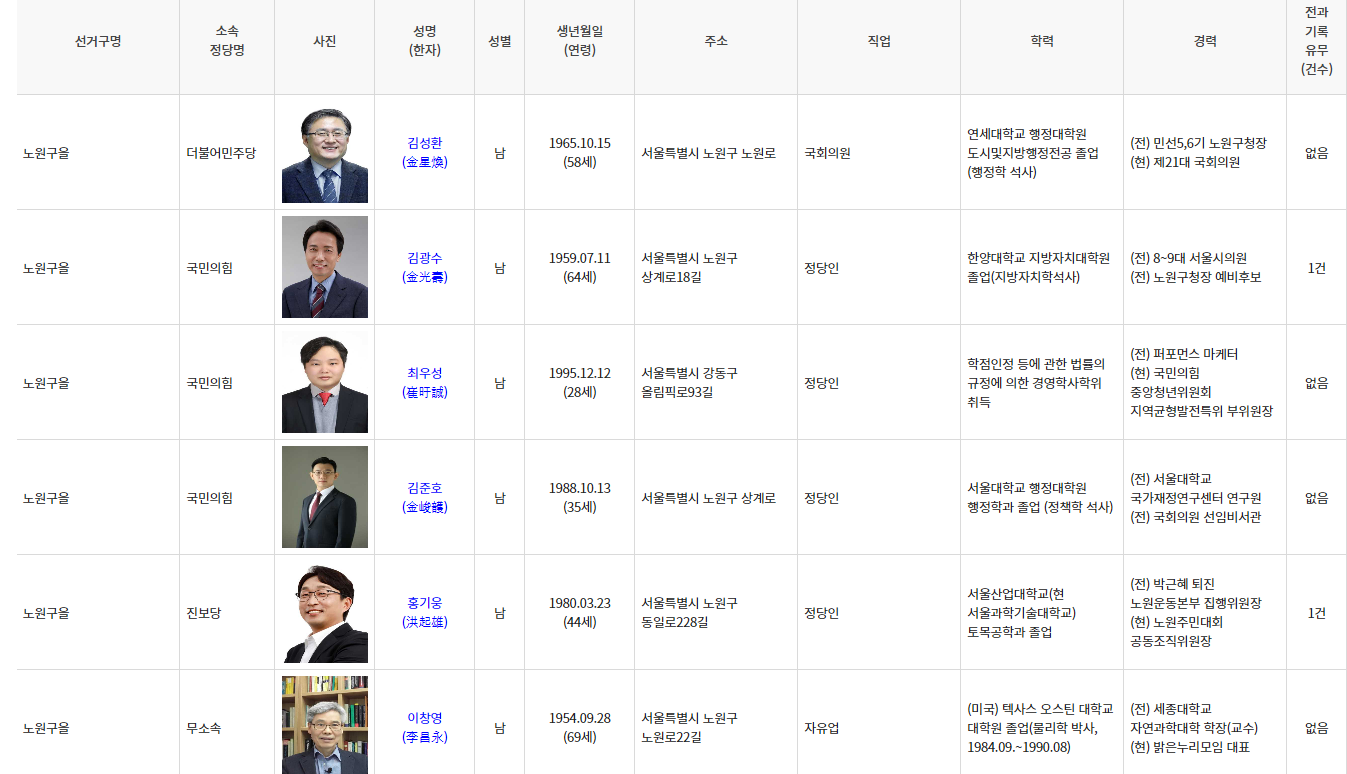Click 최우성's candidate photo
The image size is (1347, 774).
pyautogui.click(x=325, y=382)
